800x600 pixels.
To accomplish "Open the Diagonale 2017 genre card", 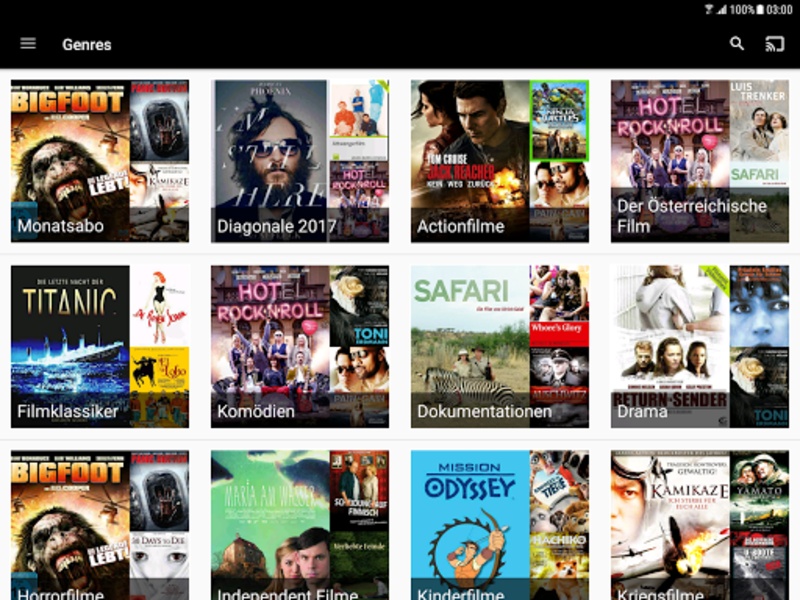I will point(300,161).
